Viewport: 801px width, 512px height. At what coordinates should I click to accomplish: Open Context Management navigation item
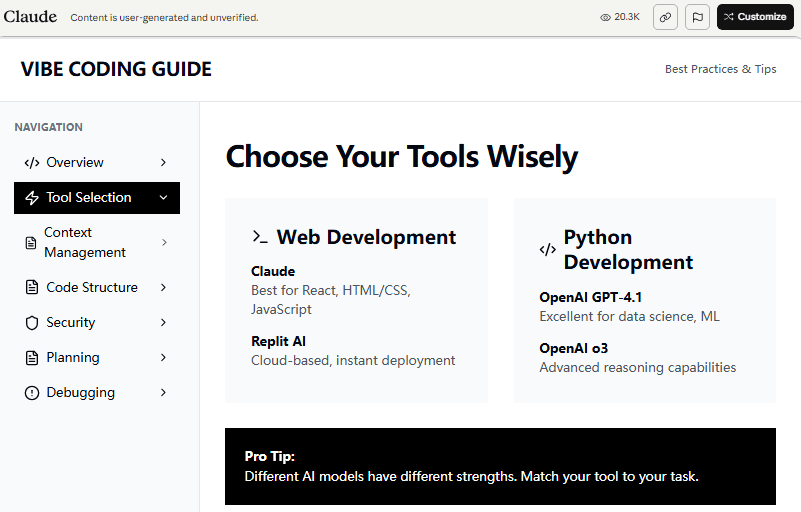coord(97,243)
